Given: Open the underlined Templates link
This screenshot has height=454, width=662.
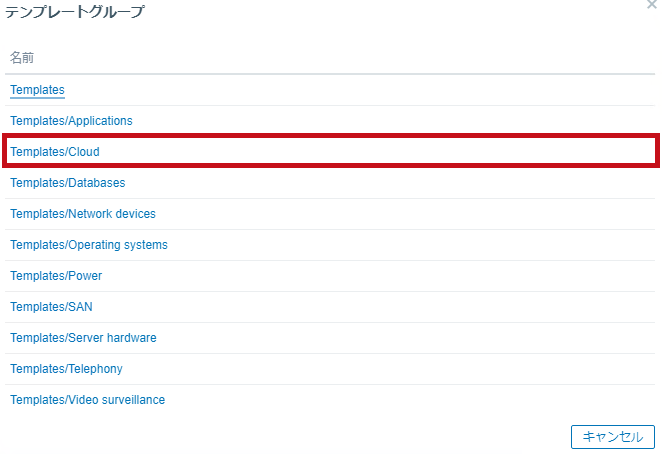Looking at the screenshot, I should 37,90.
